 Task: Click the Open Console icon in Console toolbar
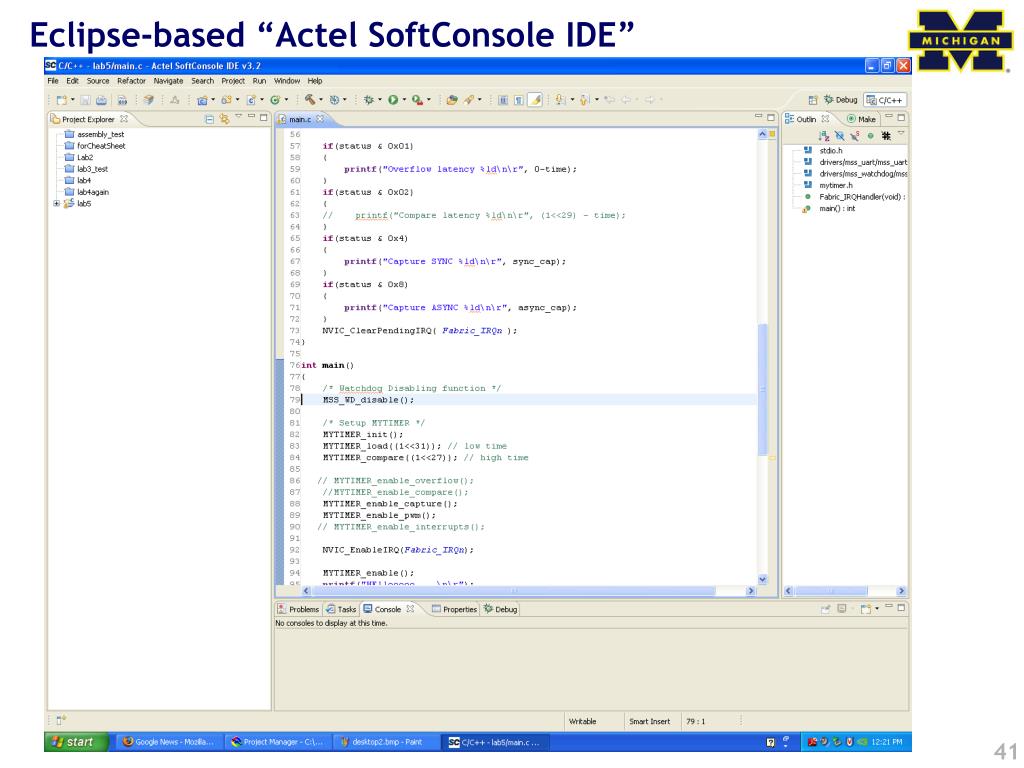pyautogui.click(x=865, y=609)
